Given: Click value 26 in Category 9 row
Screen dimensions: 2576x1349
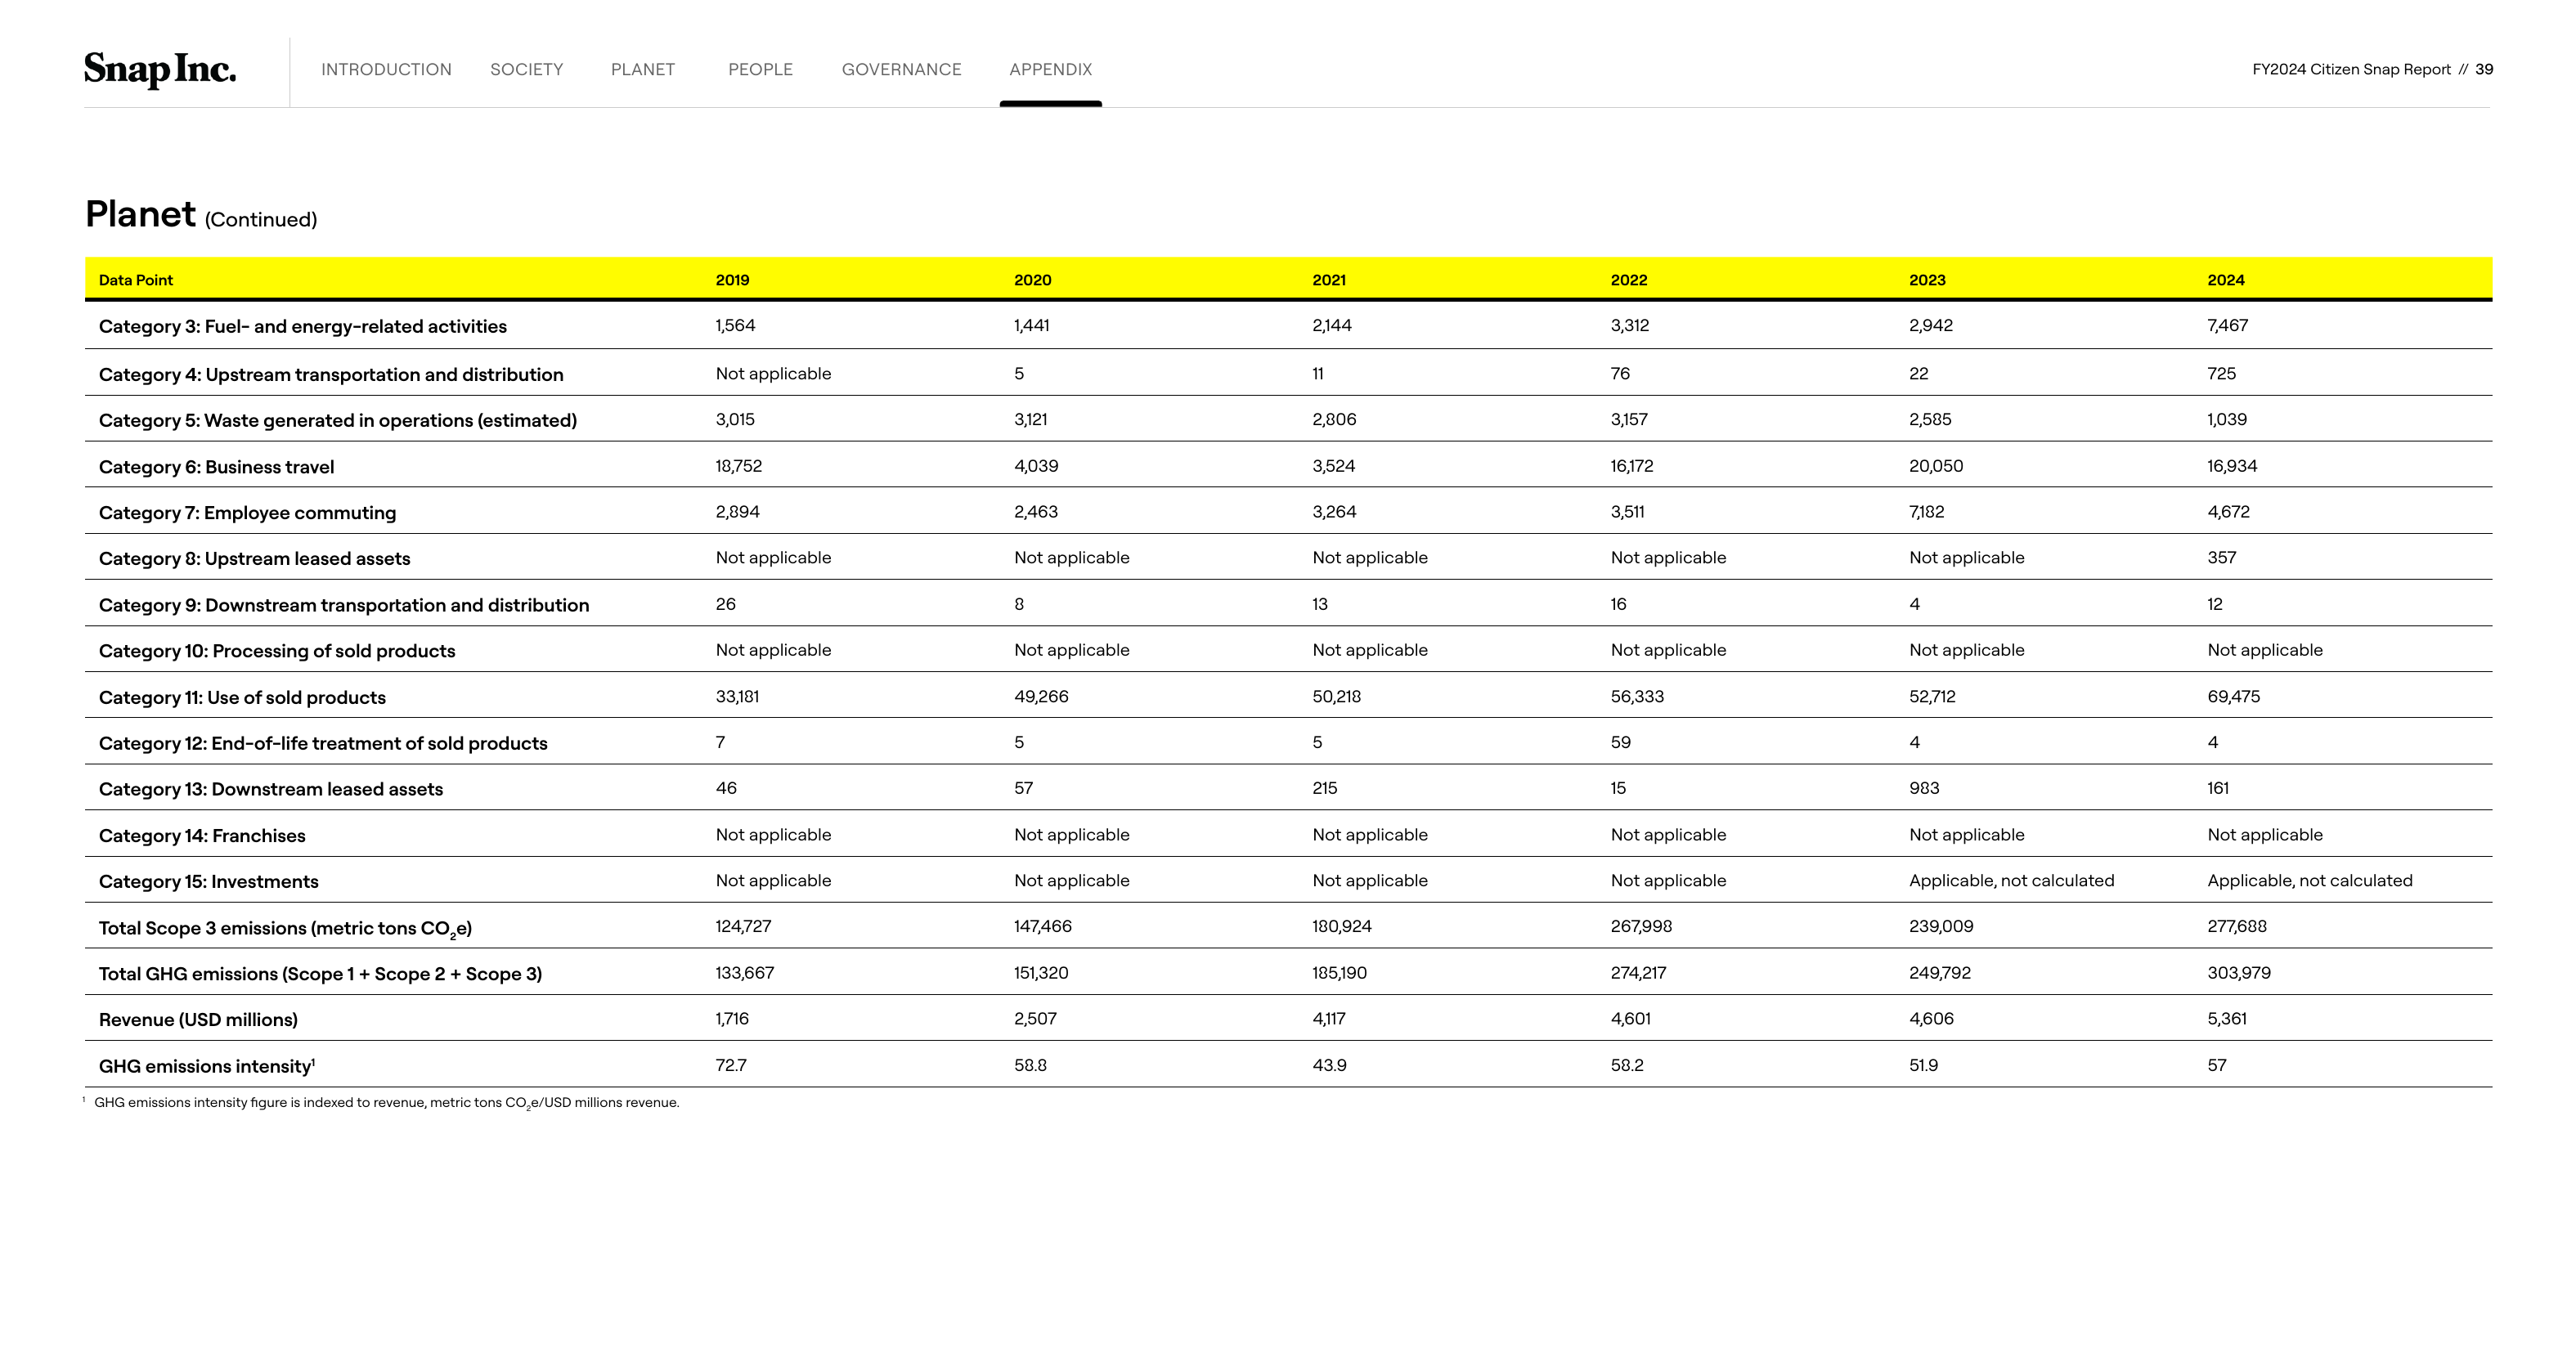Looking at the screenshot, I should pos(725,604).
